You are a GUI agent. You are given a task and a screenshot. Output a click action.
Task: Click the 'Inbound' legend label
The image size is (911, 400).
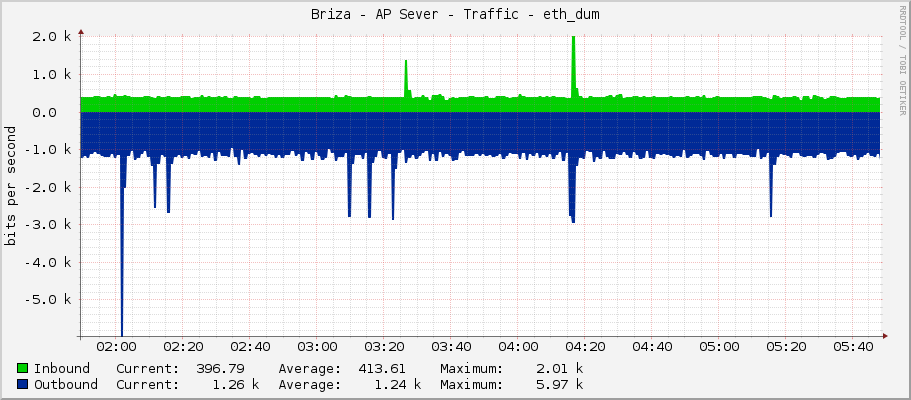62,369
